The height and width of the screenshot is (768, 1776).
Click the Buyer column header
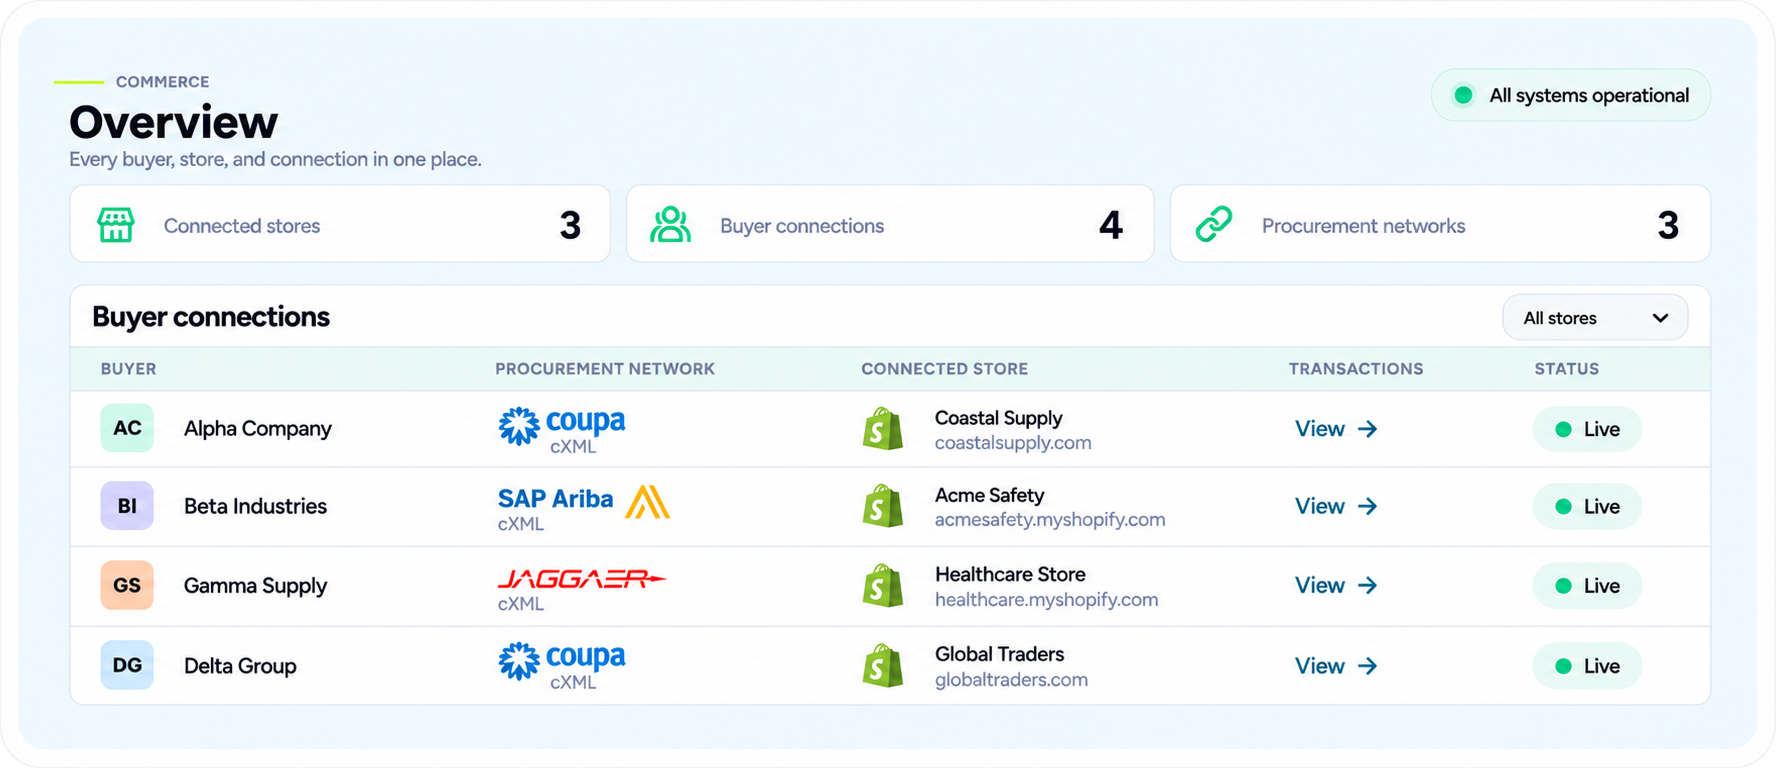(x=128, y=369)
